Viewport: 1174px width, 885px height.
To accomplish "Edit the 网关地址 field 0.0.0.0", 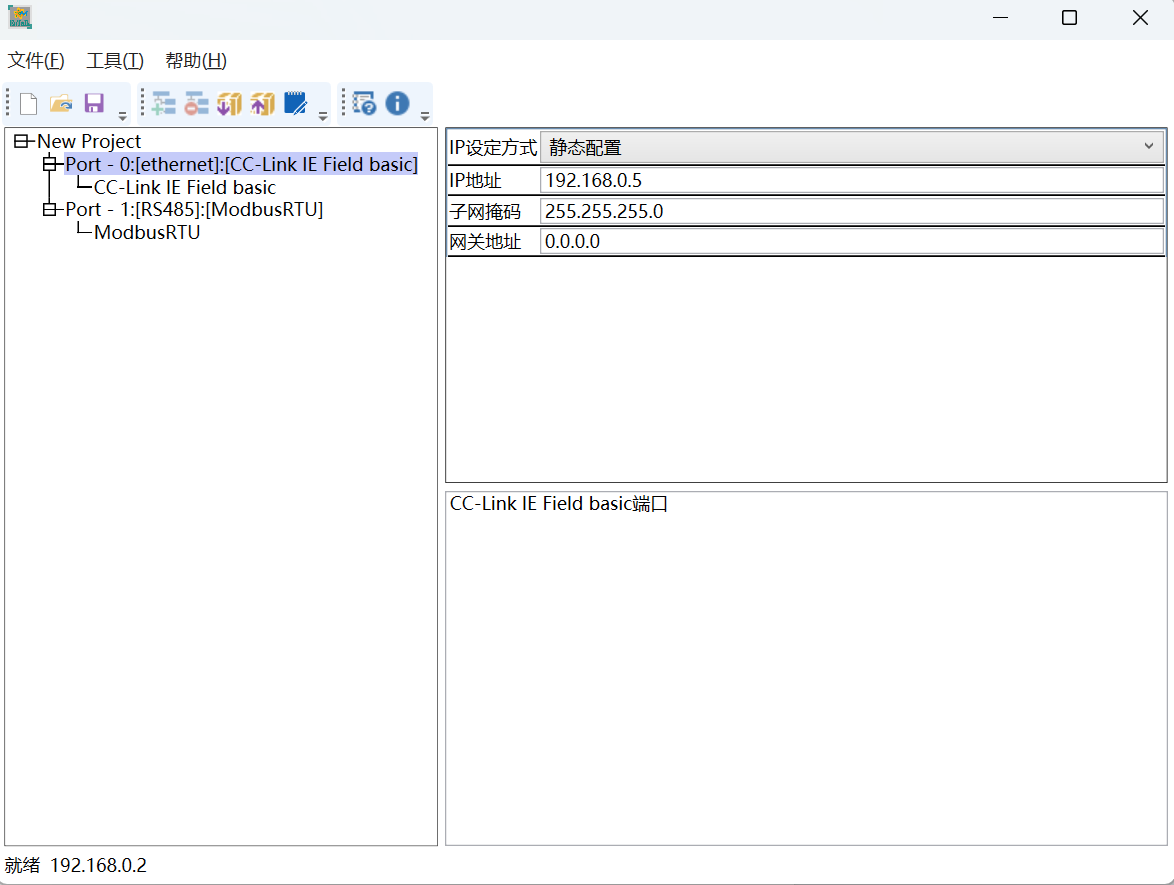I will tap(852, 241).
